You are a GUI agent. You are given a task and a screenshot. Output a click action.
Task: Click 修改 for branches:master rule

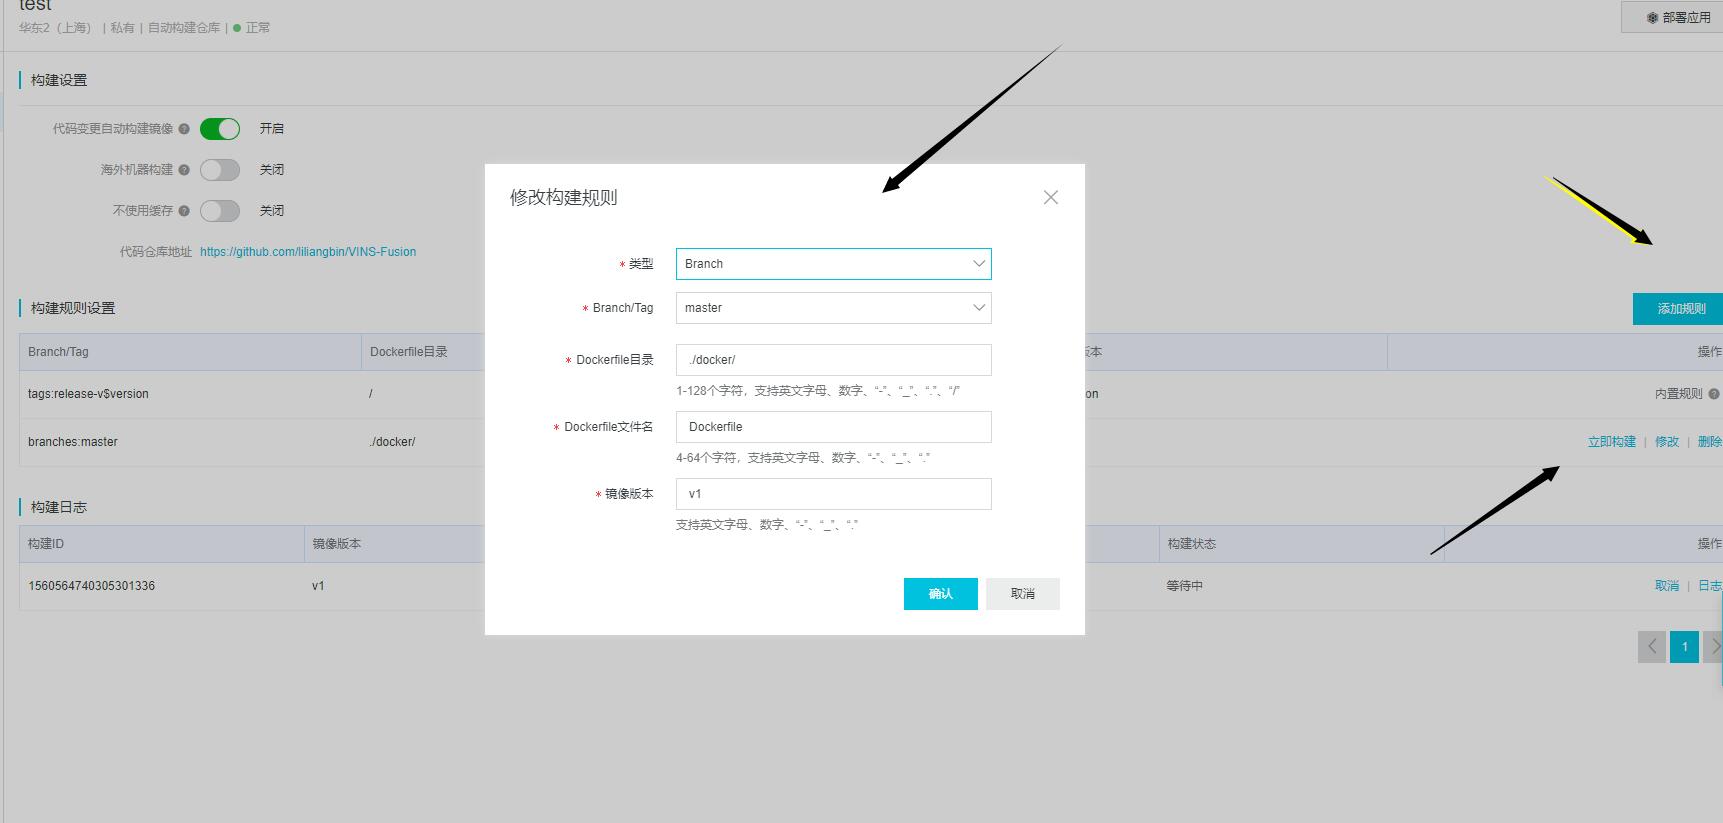pyautogui.click(x=1667, y=442)
